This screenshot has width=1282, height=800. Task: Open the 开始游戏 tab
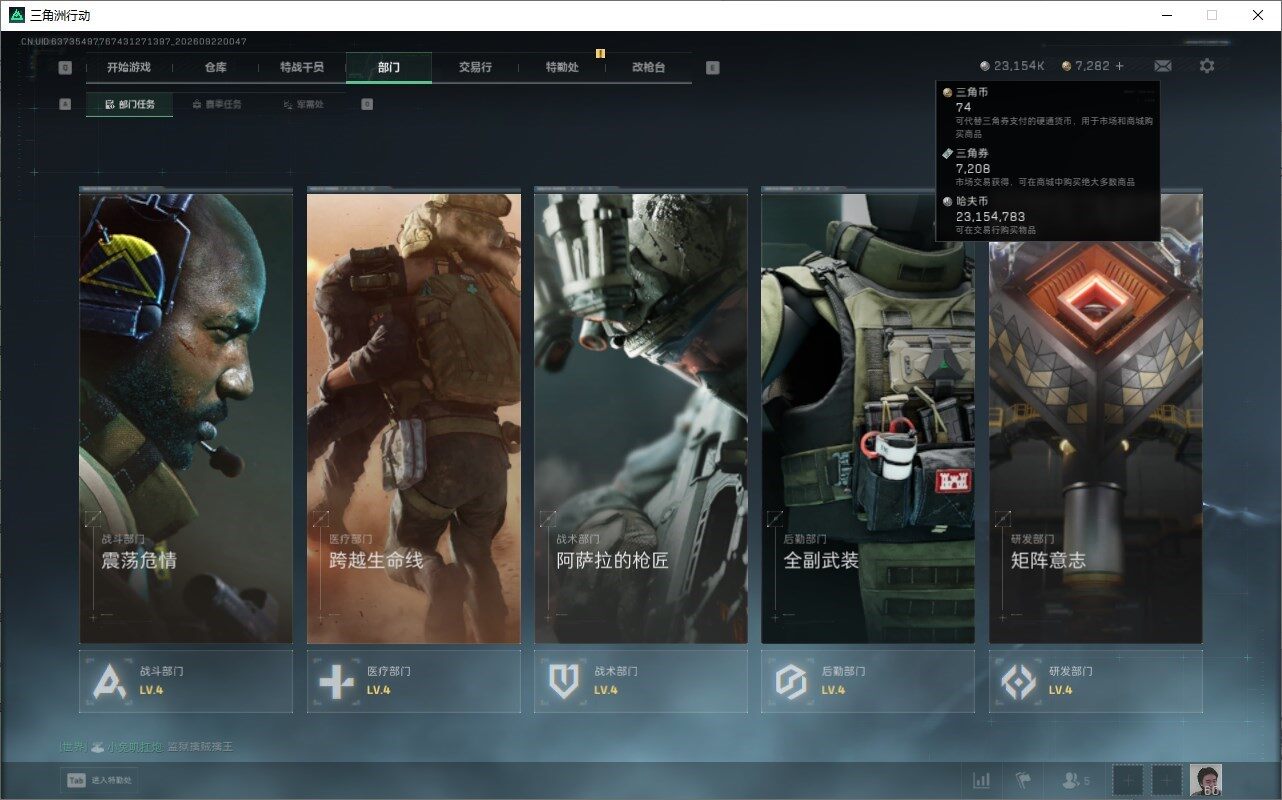(x=129, y=67)
